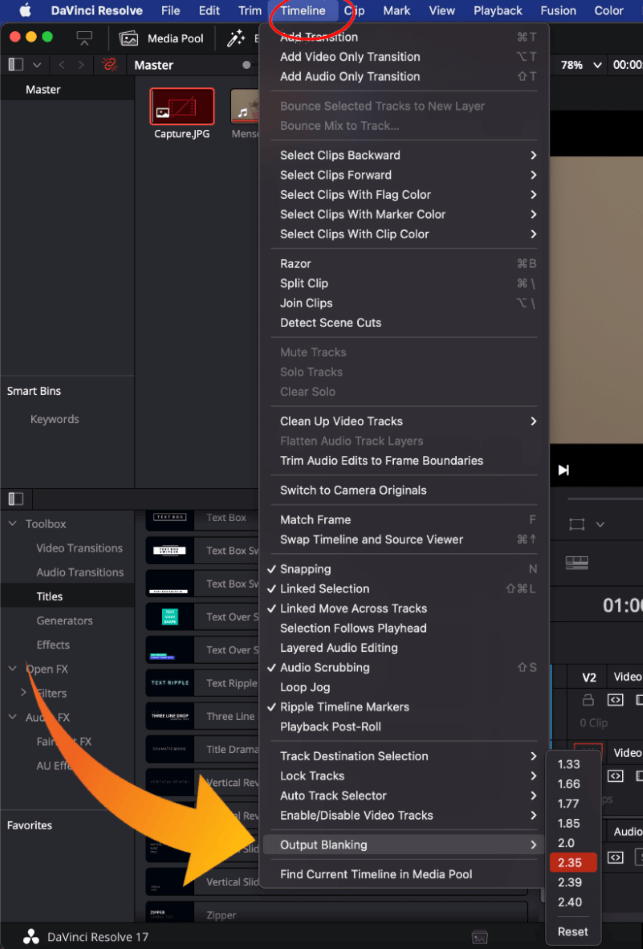Go forward with the right navigation arrow
Viewport: 643px width, 949px height.
click(x=81, y=65)
